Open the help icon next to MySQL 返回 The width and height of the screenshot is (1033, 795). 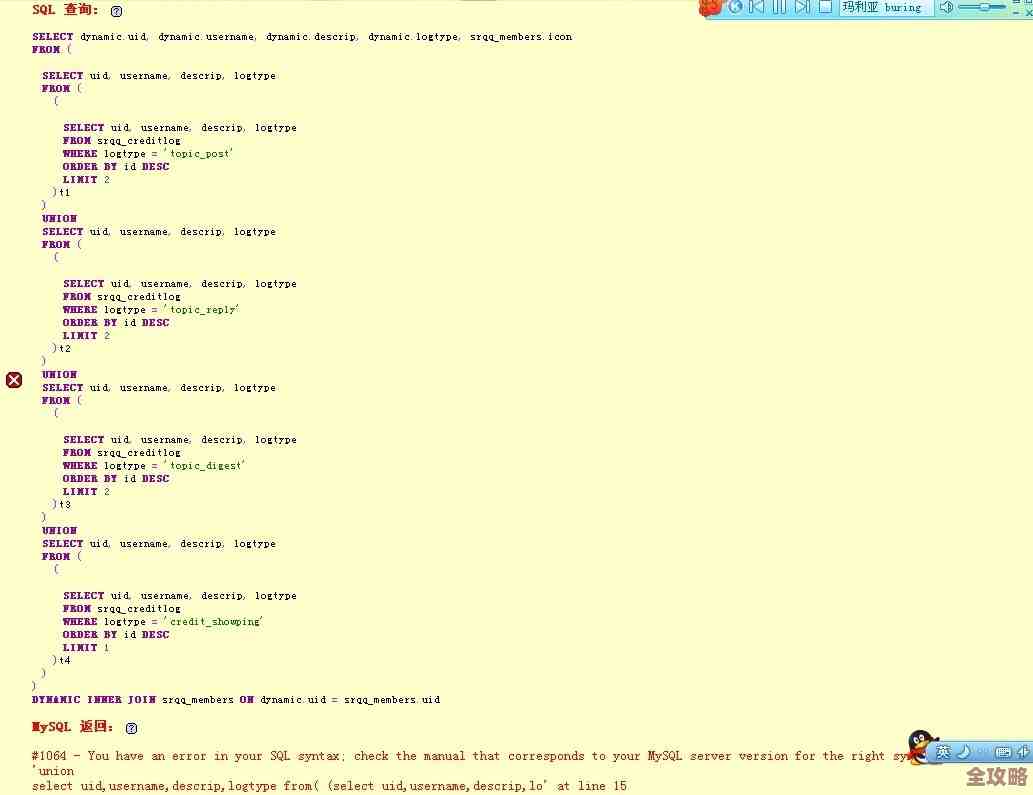coord(131,728)
